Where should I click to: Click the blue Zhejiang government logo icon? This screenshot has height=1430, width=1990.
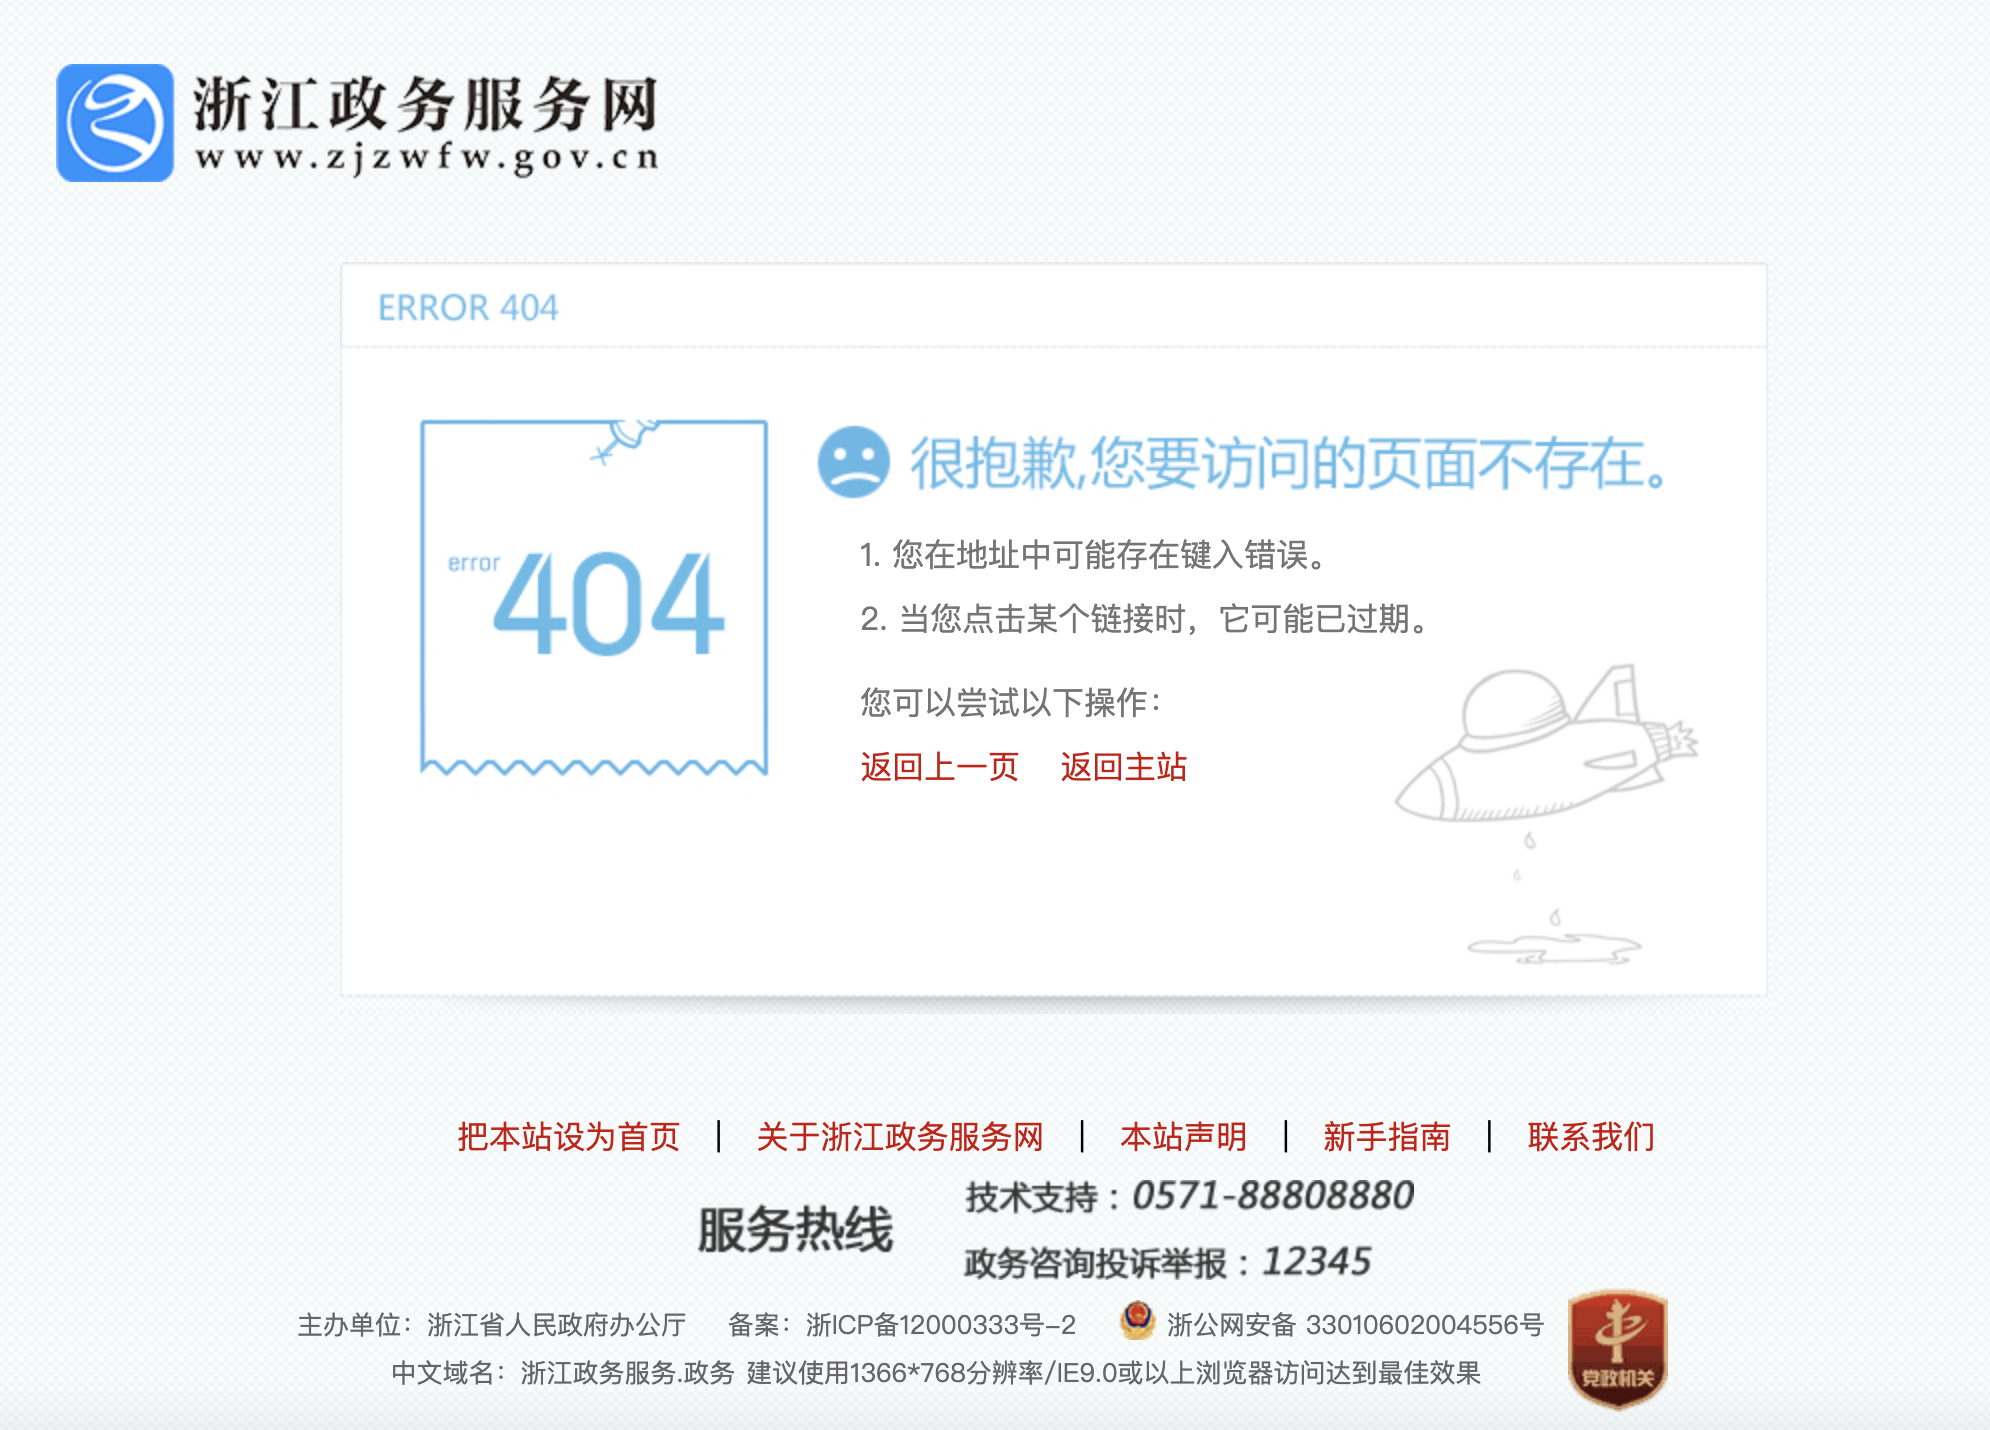115,123
